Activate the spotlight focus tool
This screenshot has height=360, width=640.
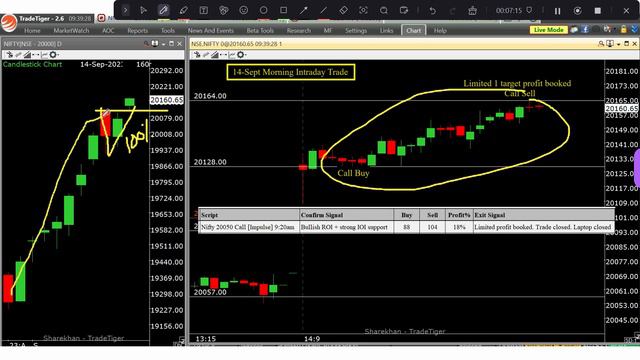[x=363, y=10]
